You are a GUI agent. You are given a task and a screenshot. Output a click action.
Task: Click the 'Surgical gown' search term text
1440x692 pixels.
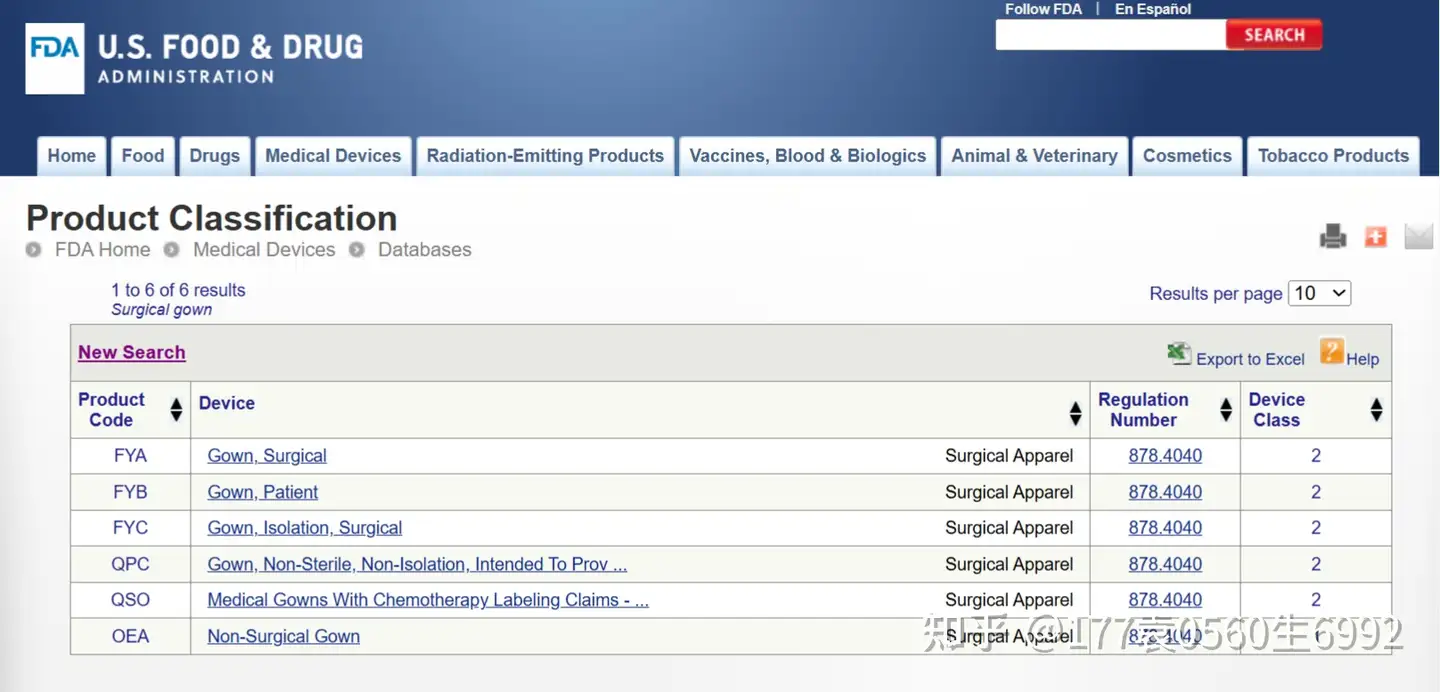click(x=161, y=310)
